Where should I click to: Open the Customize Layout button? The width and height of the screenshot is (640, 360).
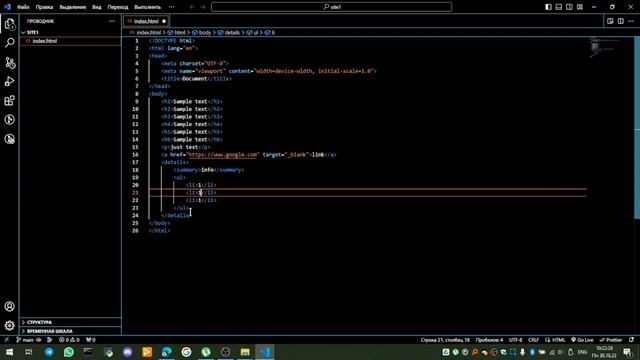click(580, 7)
